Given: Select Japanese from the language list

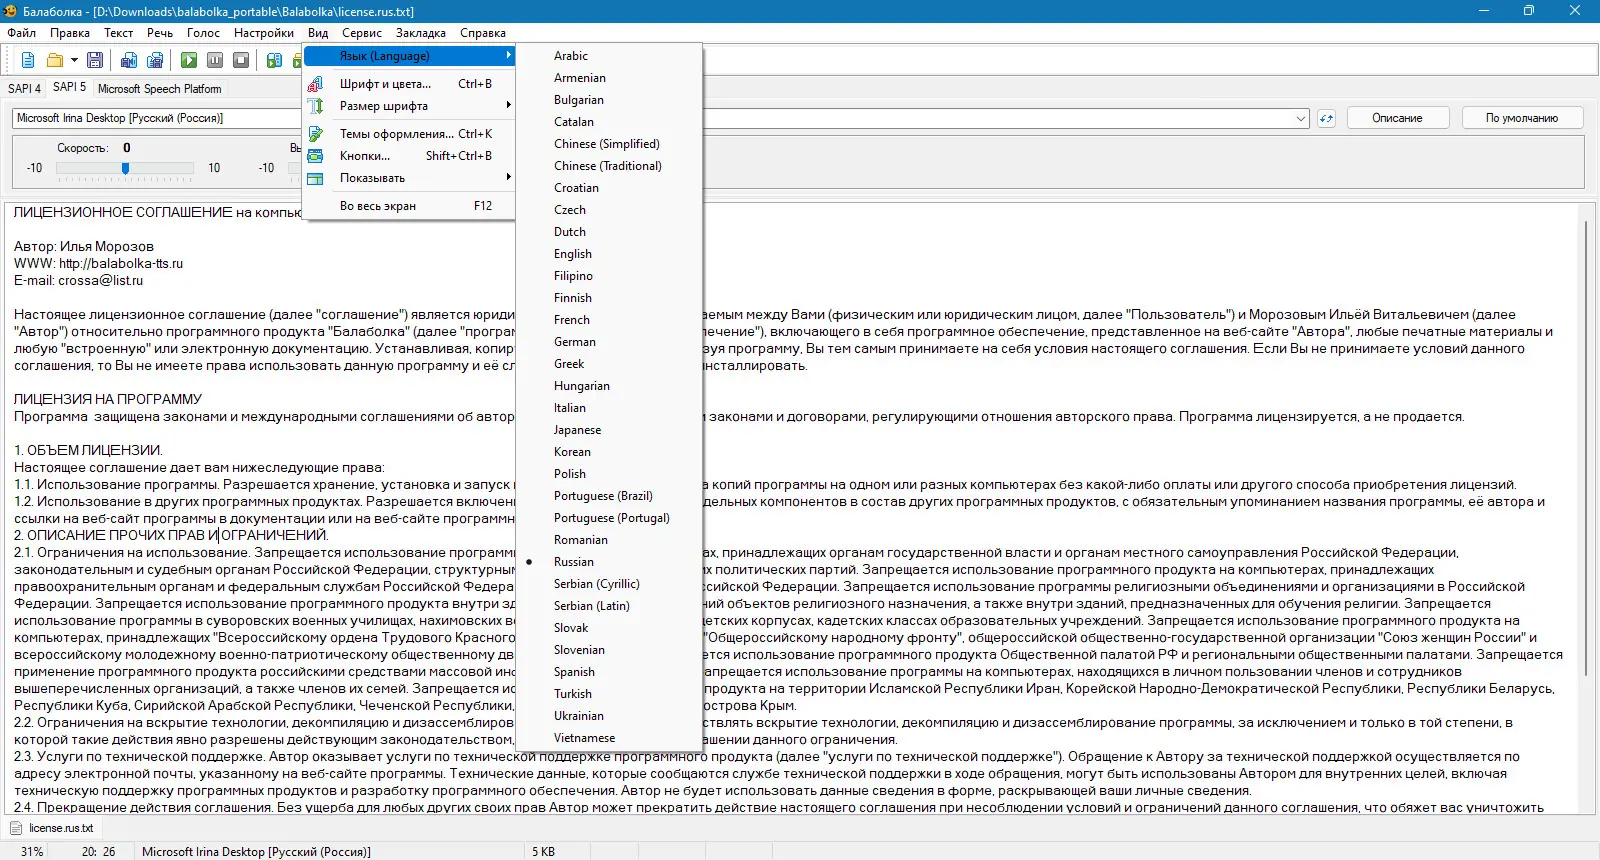Looking at the screenshot, I should pyautogui.click(x=608, y=430).
